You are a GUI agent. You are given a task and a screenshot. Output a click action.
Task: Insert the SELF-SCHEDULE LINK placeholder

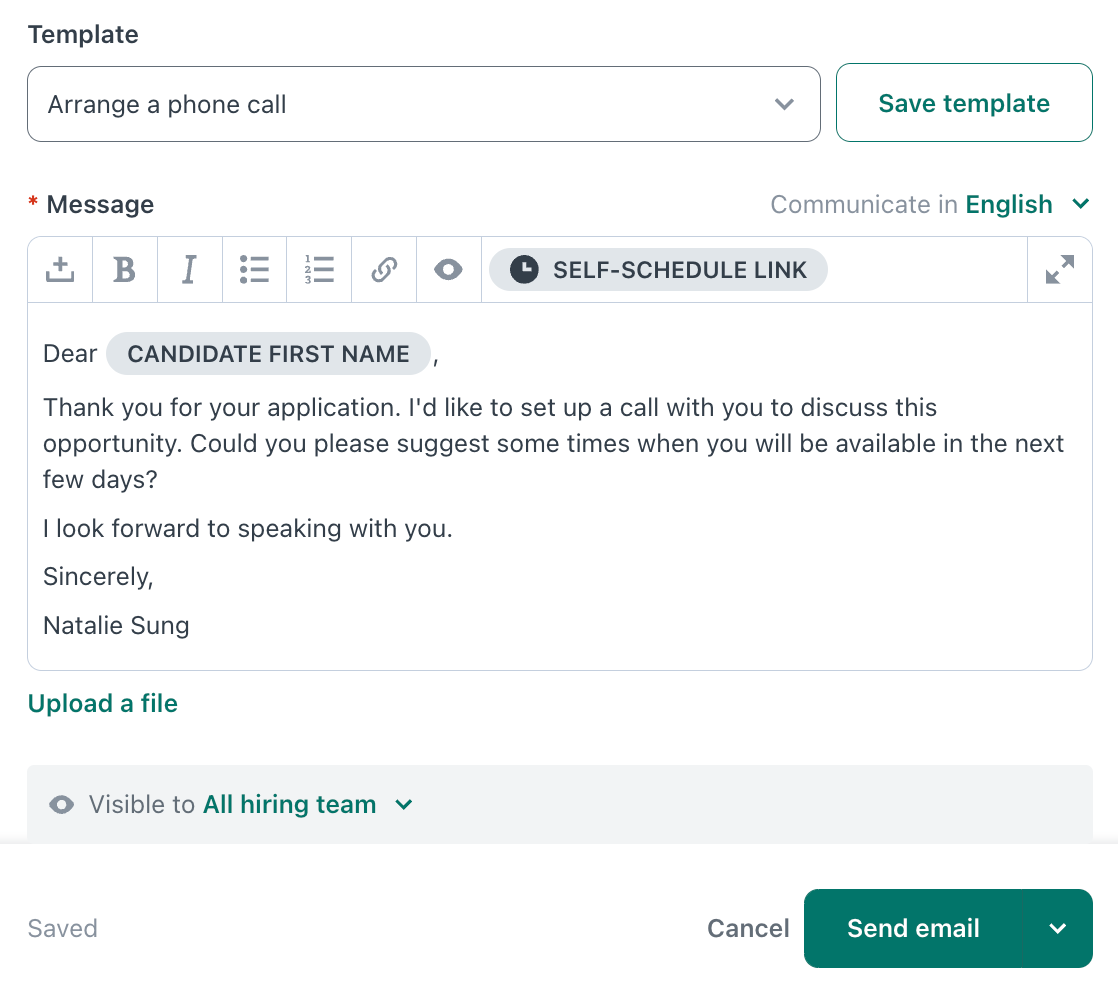(658, 270)
